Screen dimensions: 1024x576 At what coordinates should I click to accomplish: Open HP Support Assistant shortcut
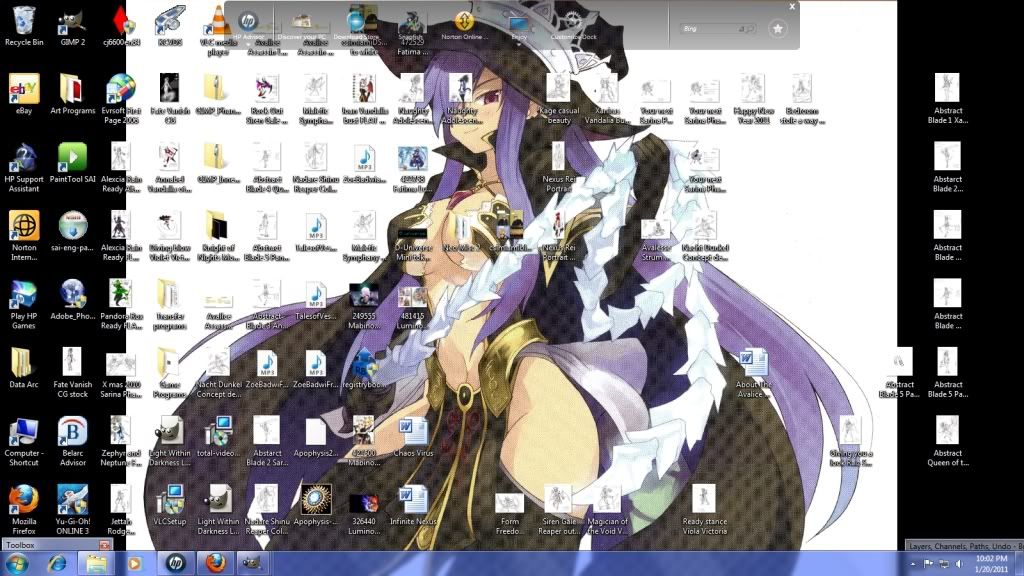[24, 158]
